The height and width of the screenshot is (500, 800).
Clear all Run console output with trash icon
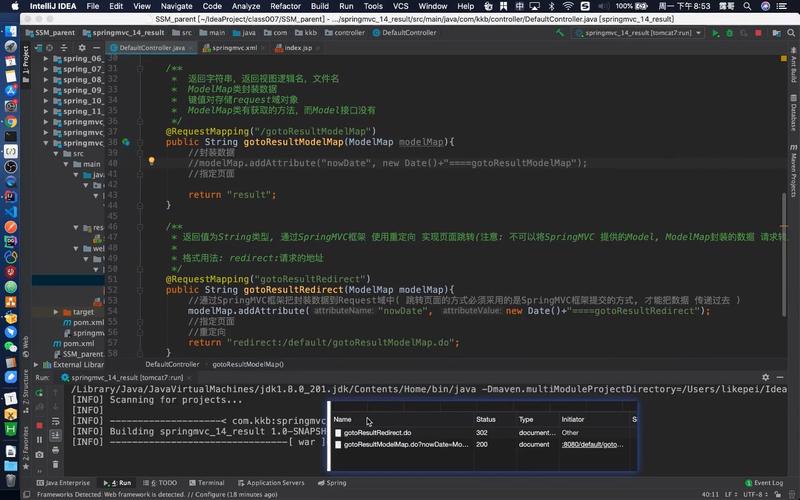pyautogui.click(x=56, y=464)
